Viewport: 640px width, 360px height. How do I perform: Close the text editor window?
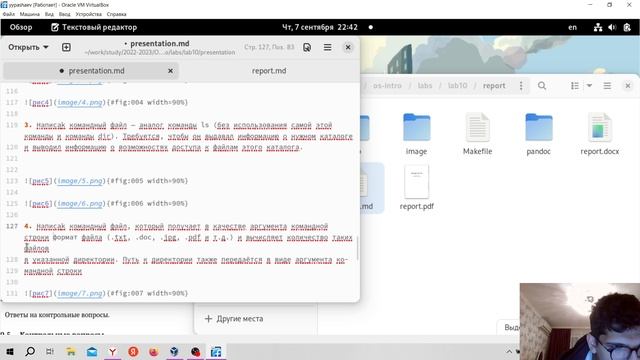coord(348,47)
